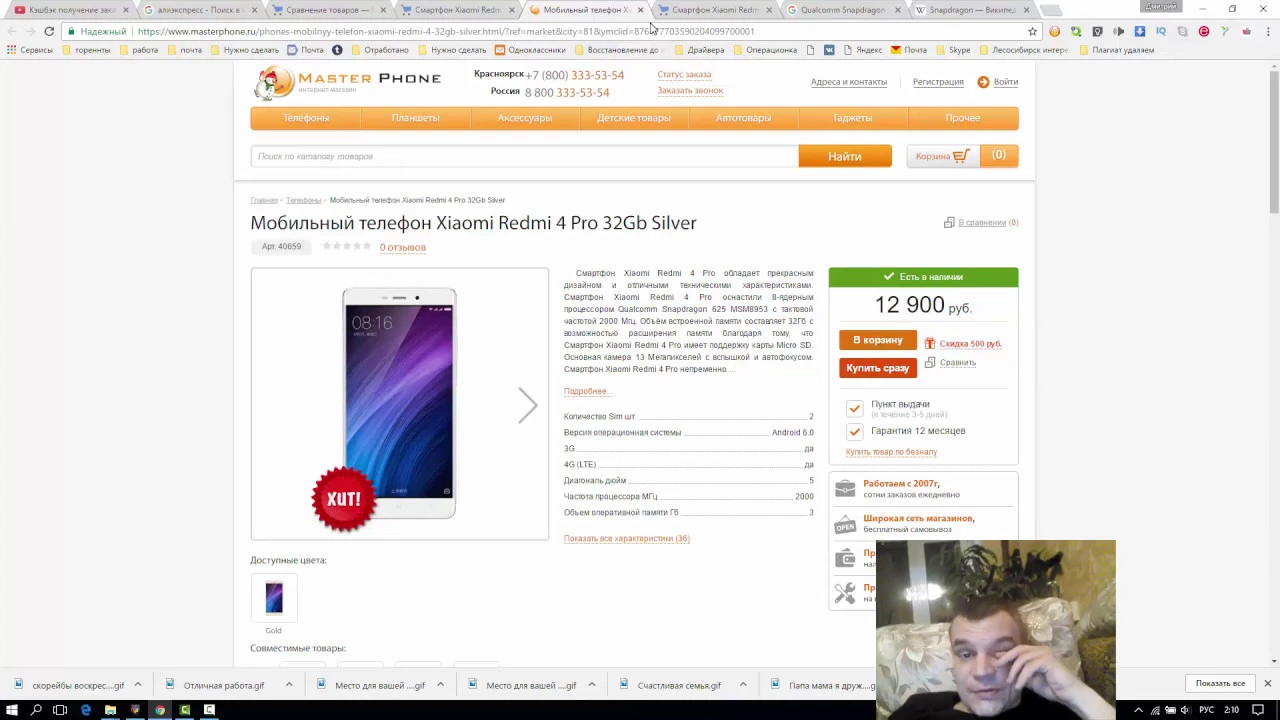
Task: Click the shop basket icon near 'Работаем с 2007г'
Action: coord(845,488)
